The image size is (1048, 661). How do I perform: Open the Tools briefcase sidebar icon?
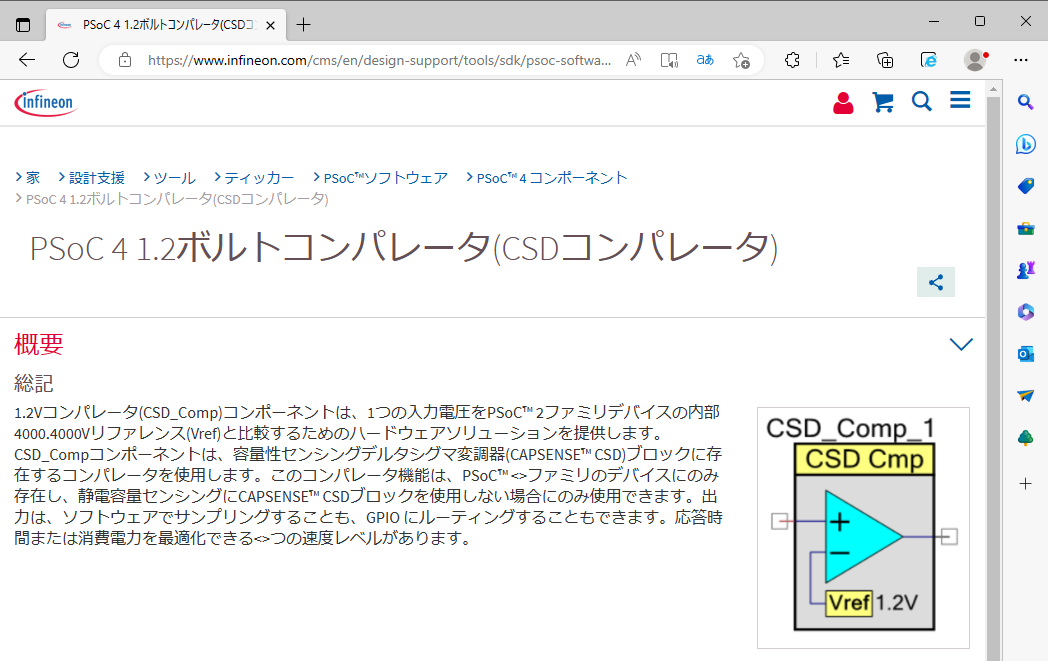pos(1025,229)
